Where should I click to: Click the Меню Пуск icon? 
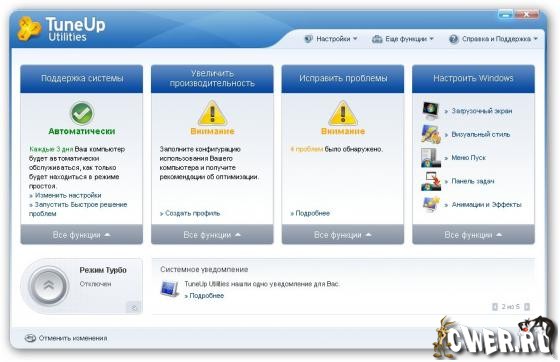click(x=431, y=157)
